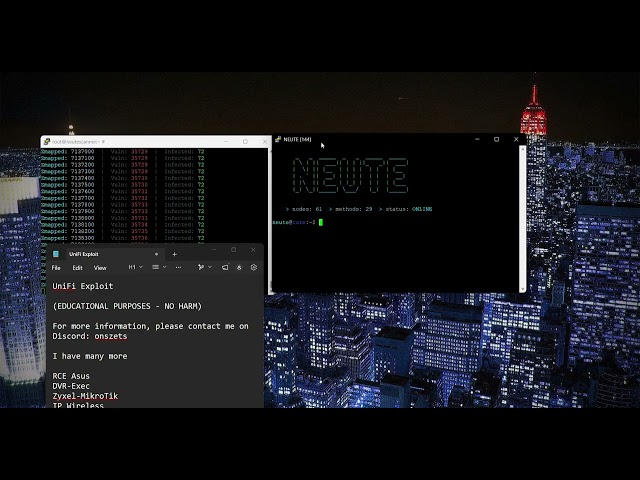Expand the list formatting dropdown in Notepad
Image resolution: width=640 pixels, height=480 pixels.
tap(159, 267)
